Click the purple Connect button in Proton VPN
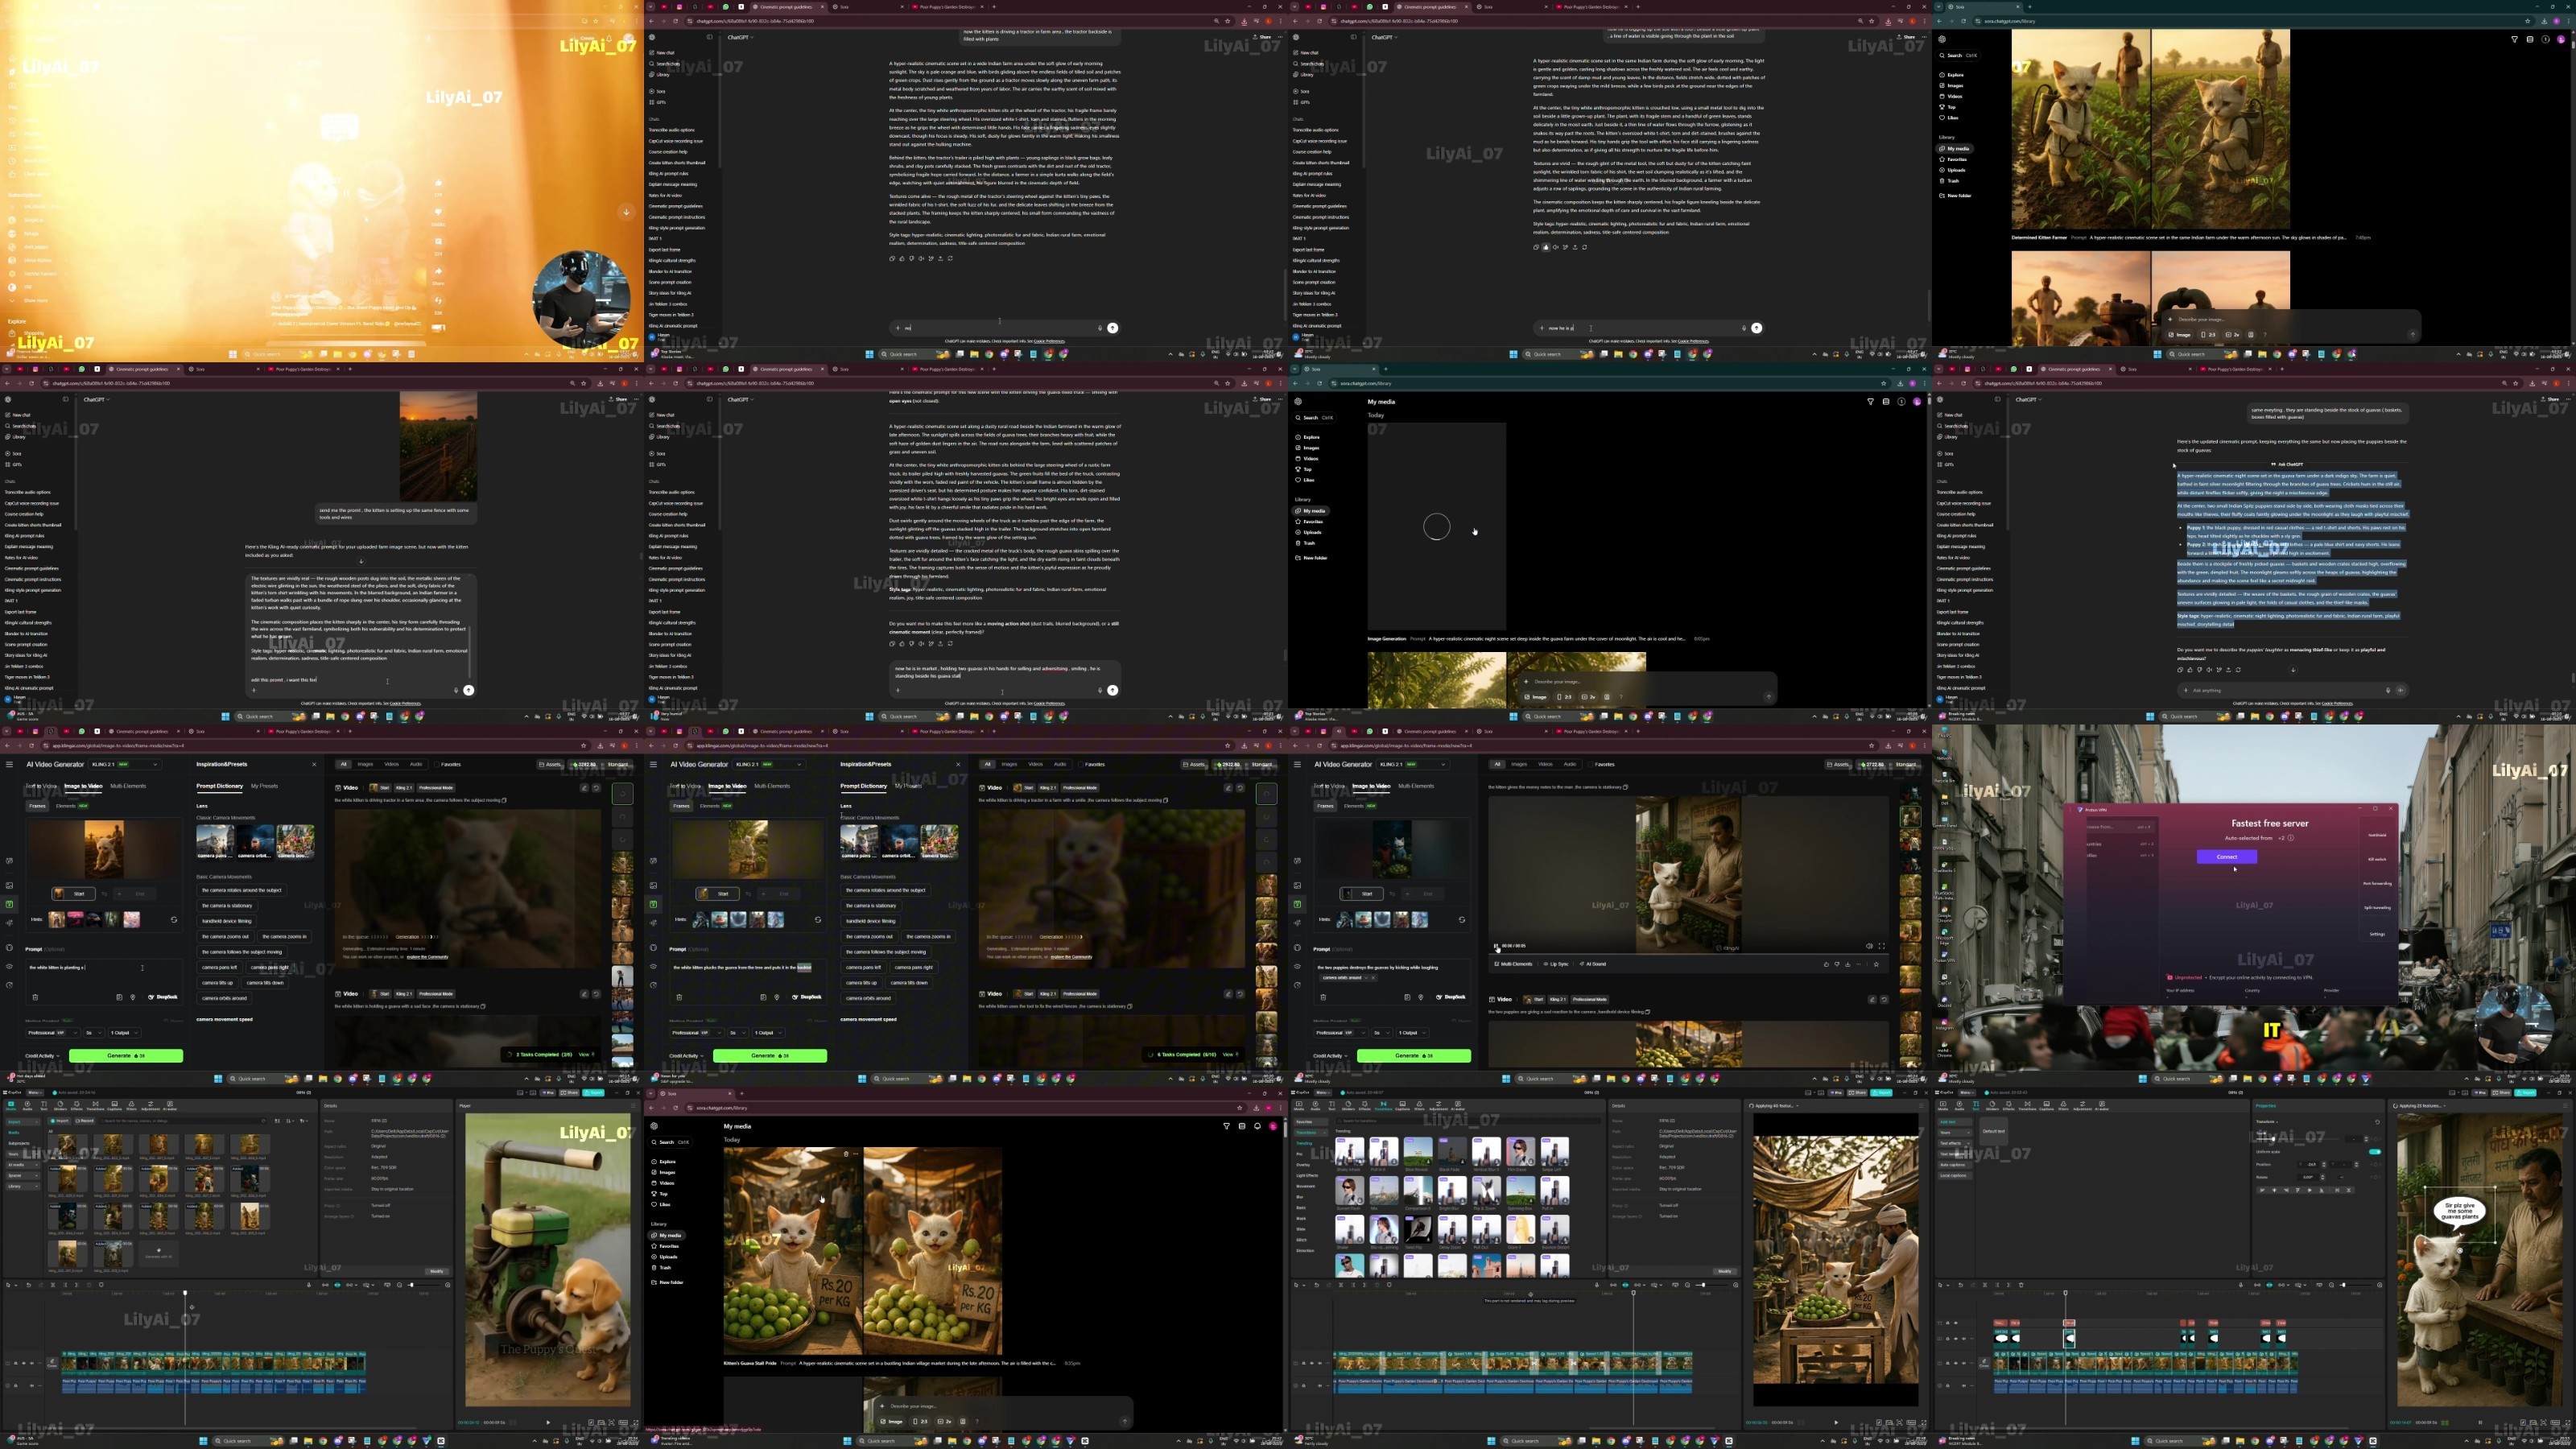This screenshot has height=1449, width=2576. (2227, 857)
